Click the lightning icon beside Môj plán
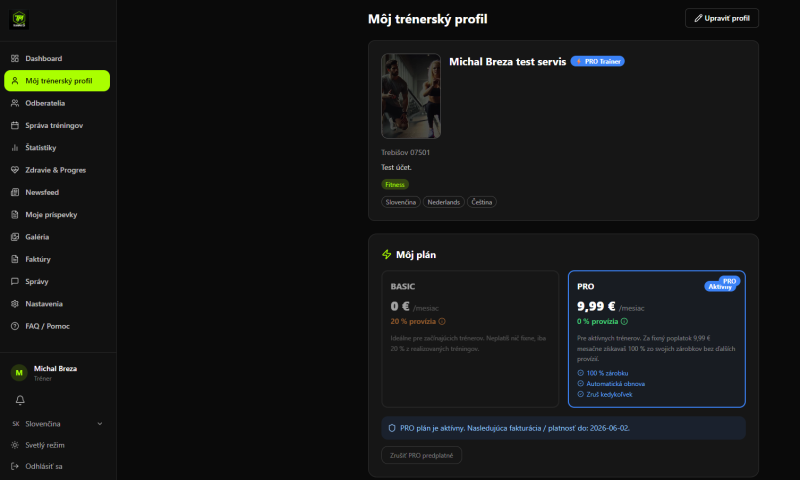 tap(387, 255)
